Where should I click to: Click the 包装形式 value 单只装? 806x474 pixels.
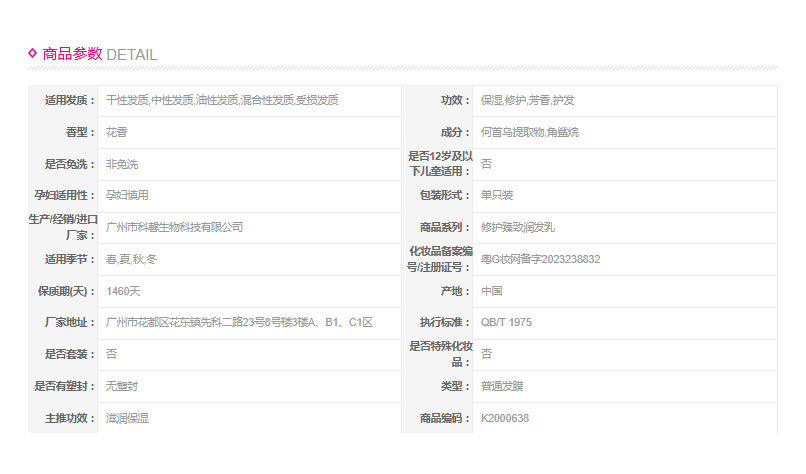(x=497, y=195)
